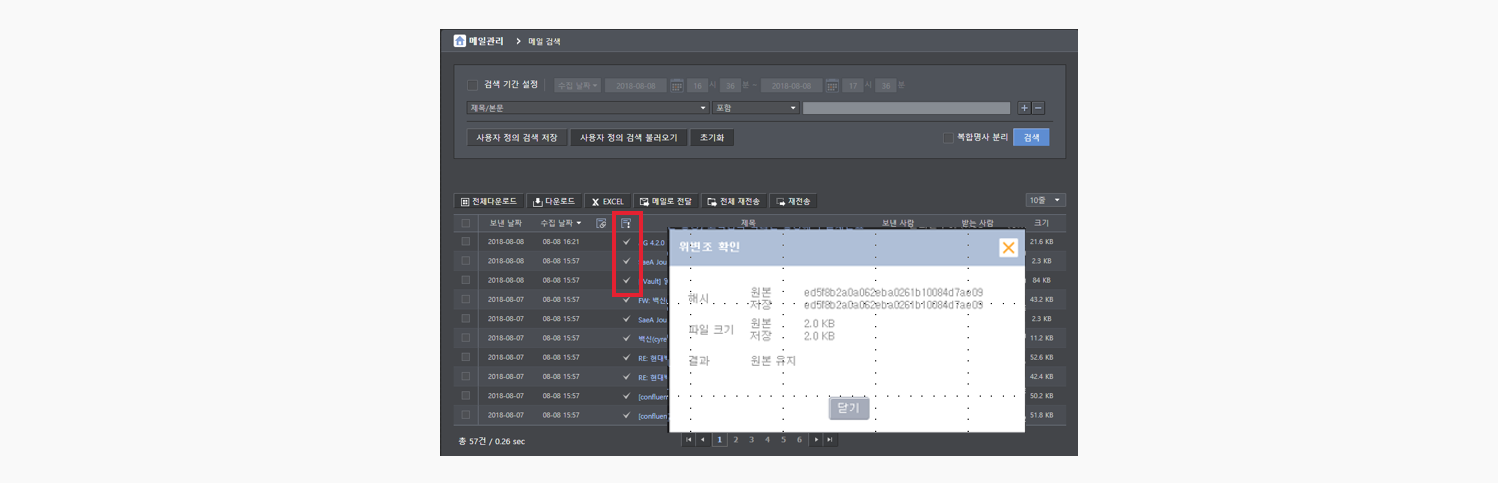
Task: Click the integrity checkmark in the 50.2 KB row
Action: coord(626,396)
